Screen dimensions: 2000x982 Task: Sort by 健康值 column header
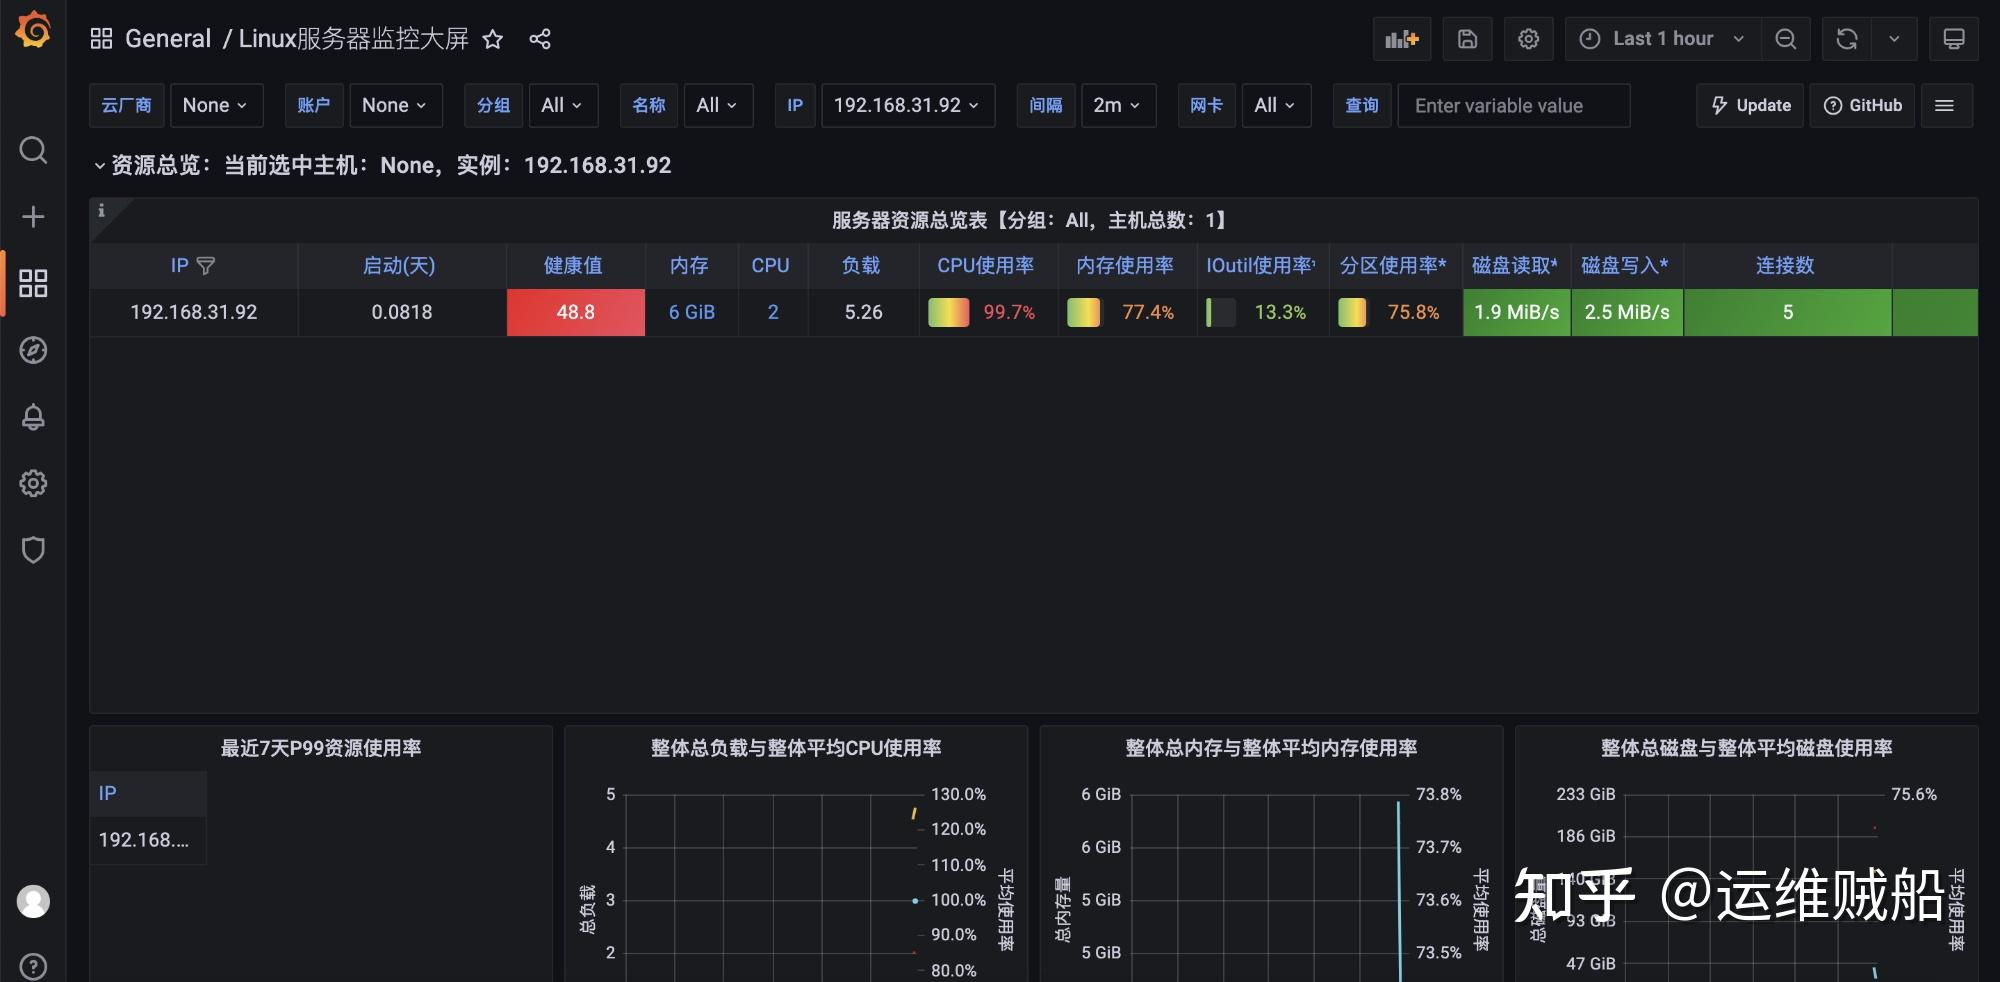[573, 266]
